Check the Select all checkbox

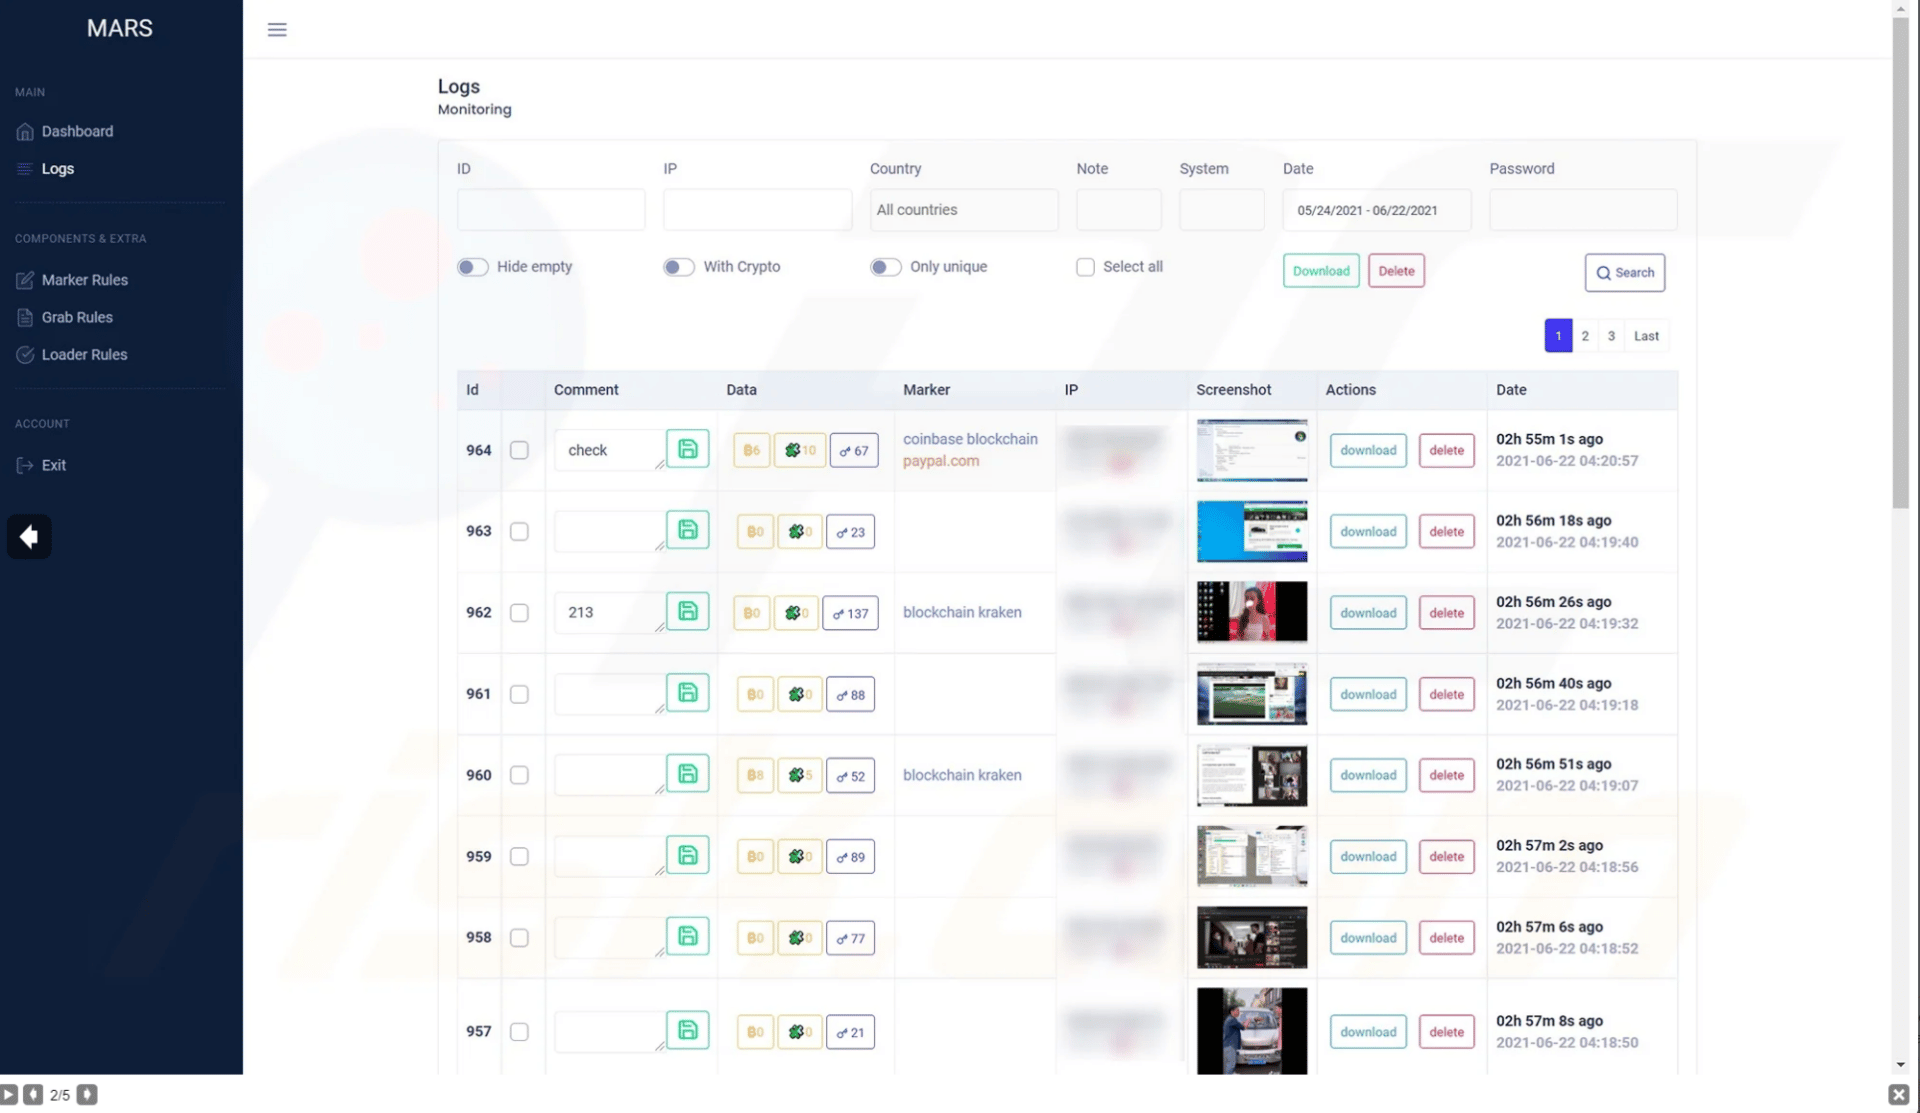(x=1085, y=267)
